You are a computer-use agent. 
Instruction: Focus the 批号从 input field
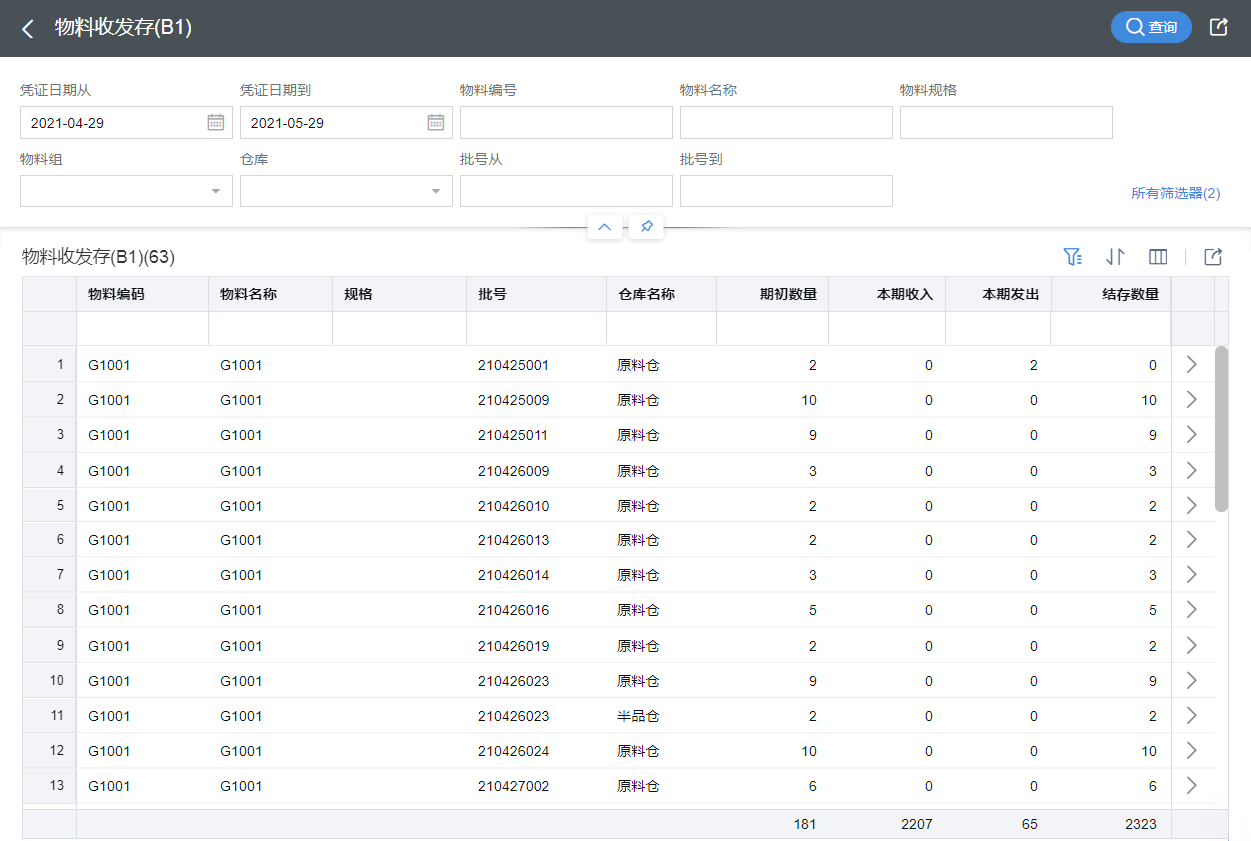tap(566, 191)
